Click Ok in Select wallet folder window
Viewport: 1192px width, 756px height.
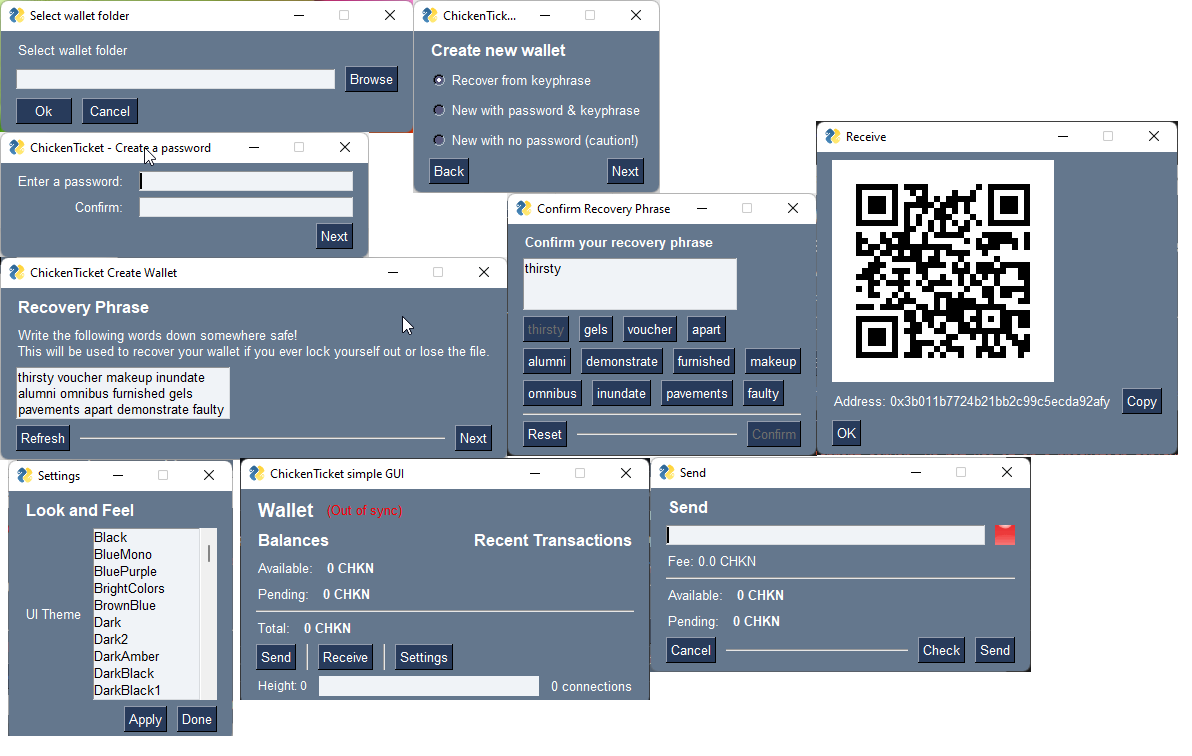click(44, 111)
